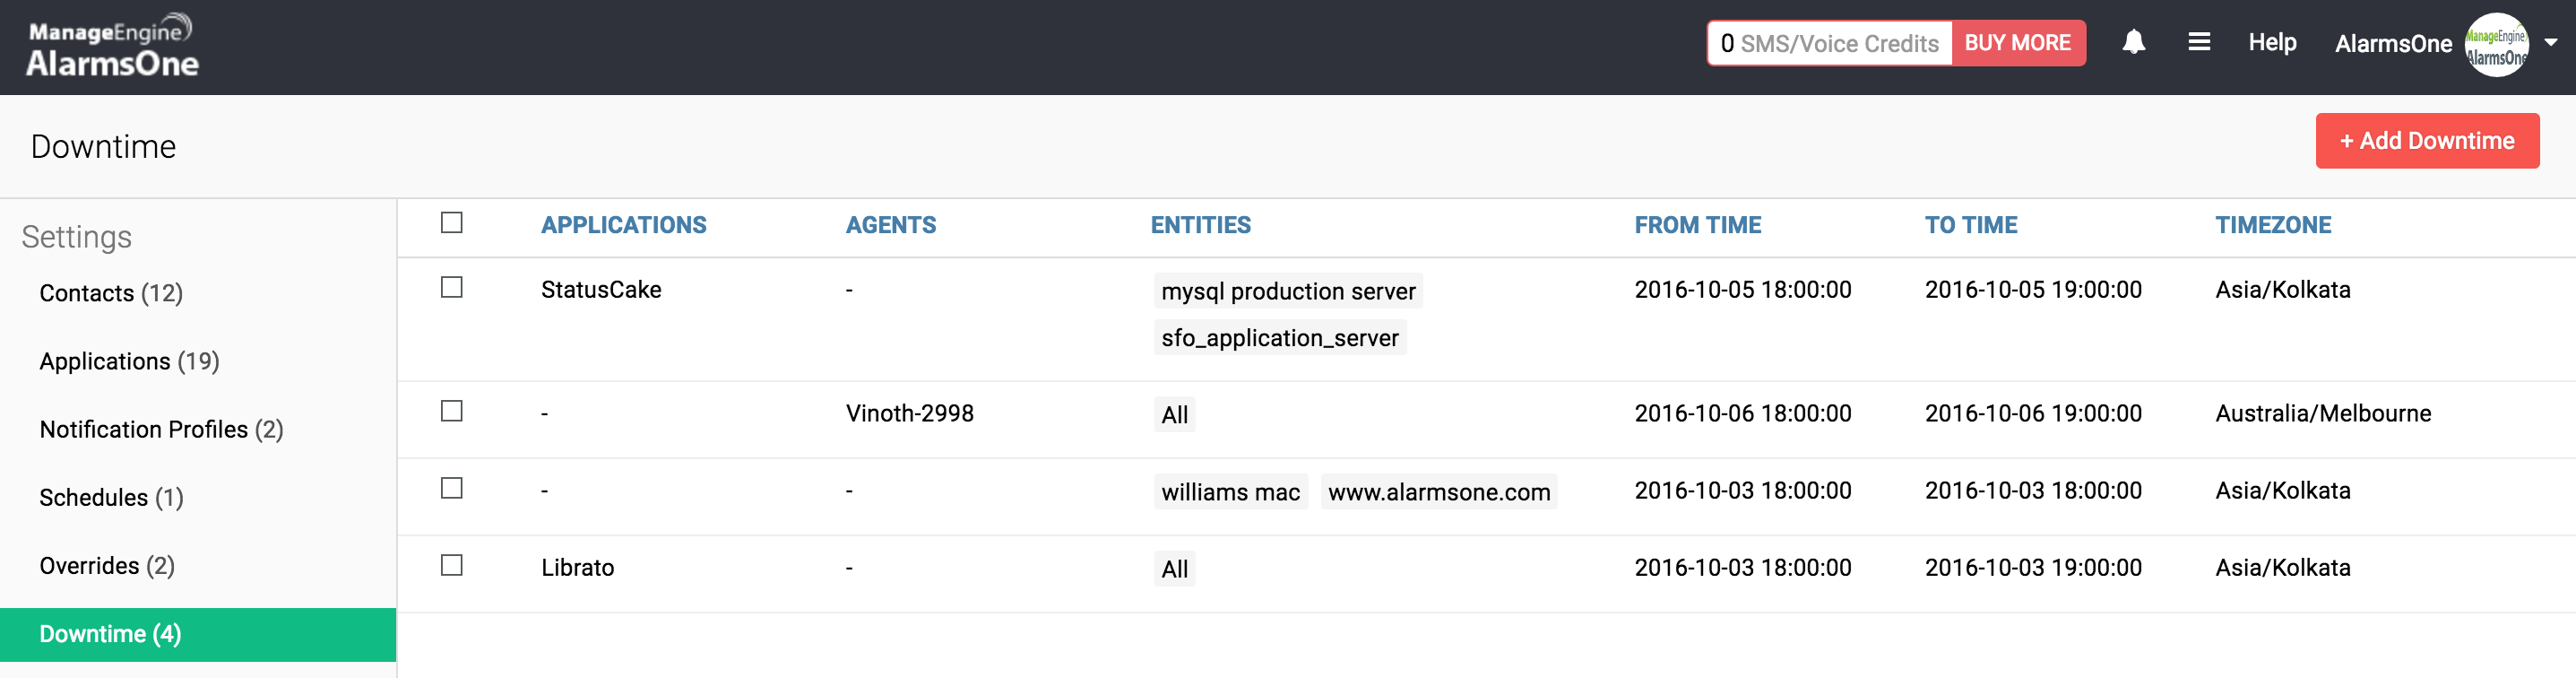Viewport: 2576px width, 678px height.
Task: Click the AlarmsOne account name
Action: pyautogui.click(x=2393, y=44)
